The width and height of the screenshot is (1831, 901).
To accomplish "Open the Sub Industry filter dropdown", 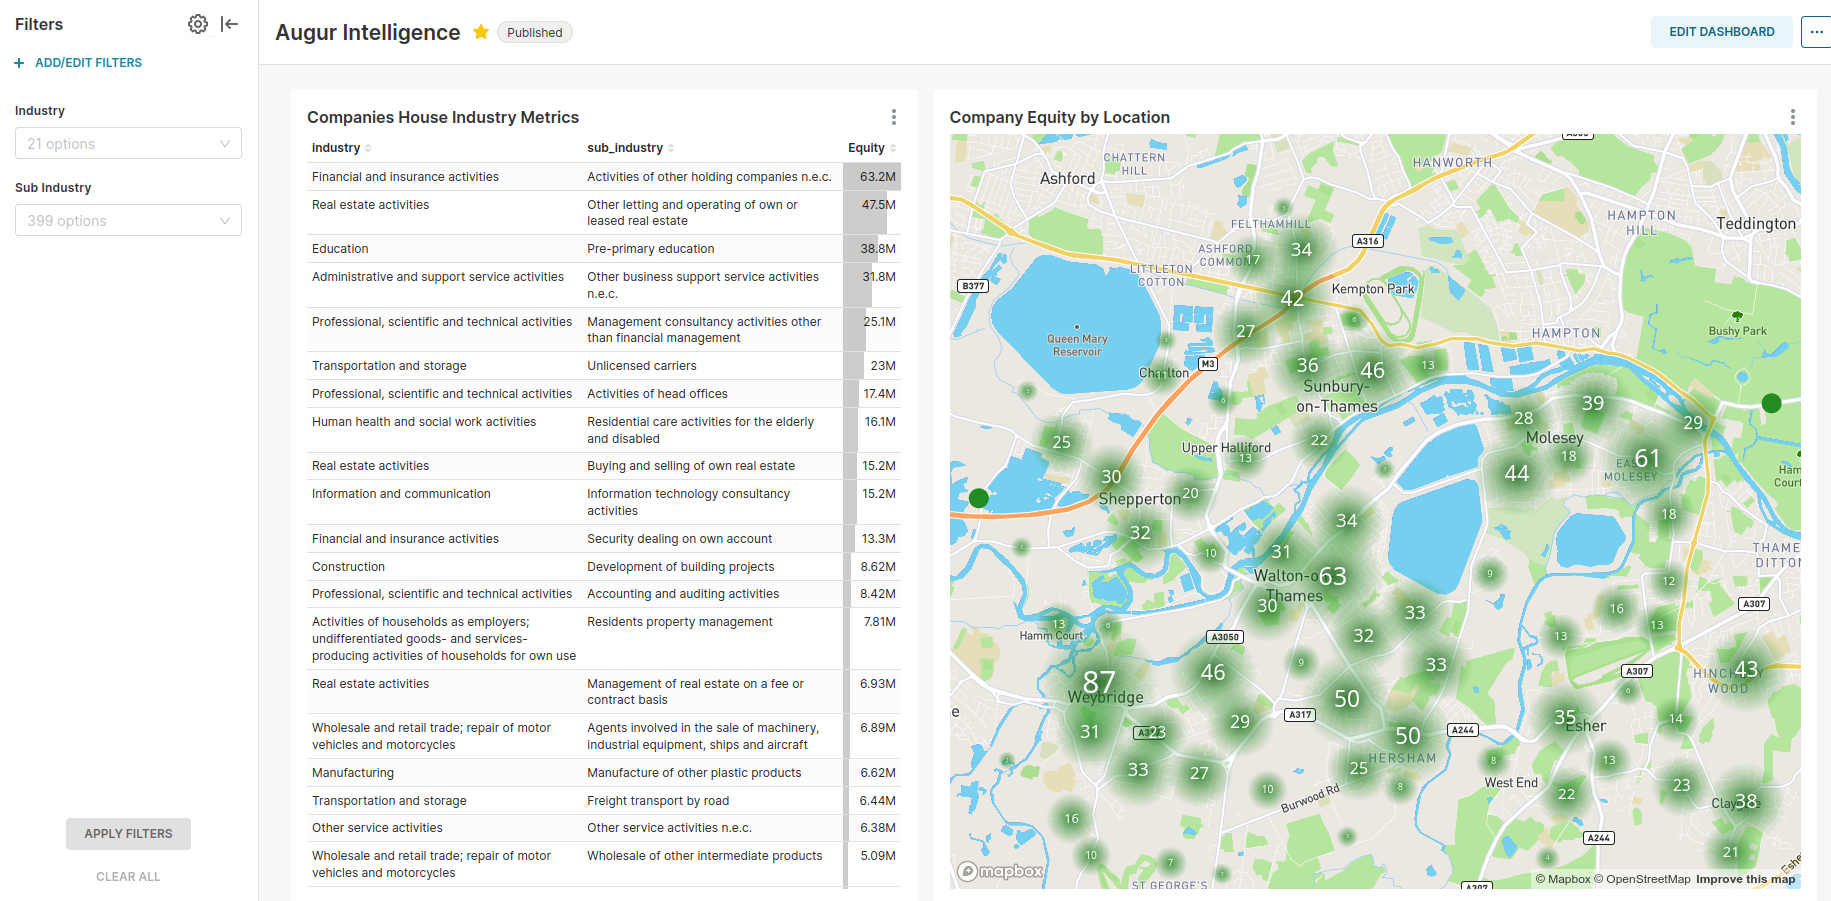I will [128, 220].
